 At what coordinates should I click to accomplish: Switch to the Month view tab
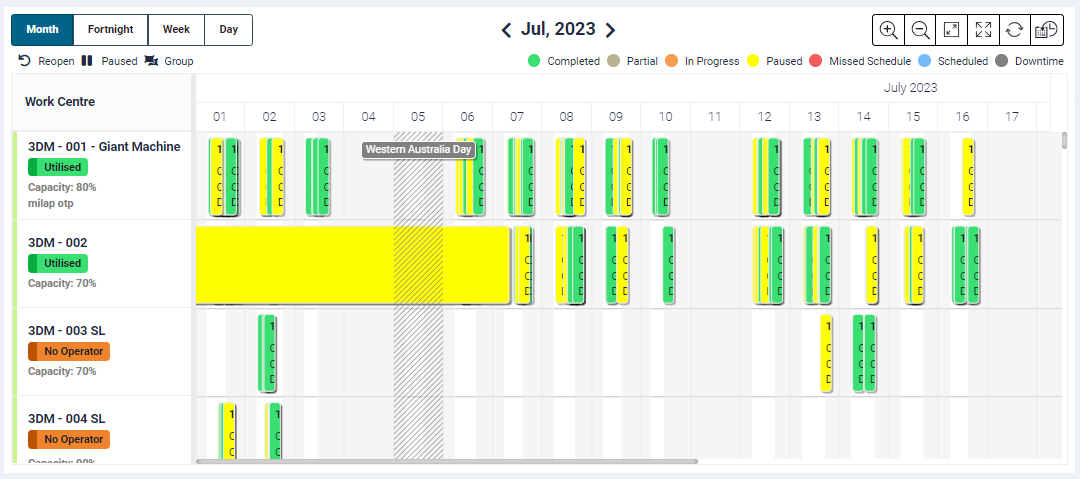click(x=42, y=30)
